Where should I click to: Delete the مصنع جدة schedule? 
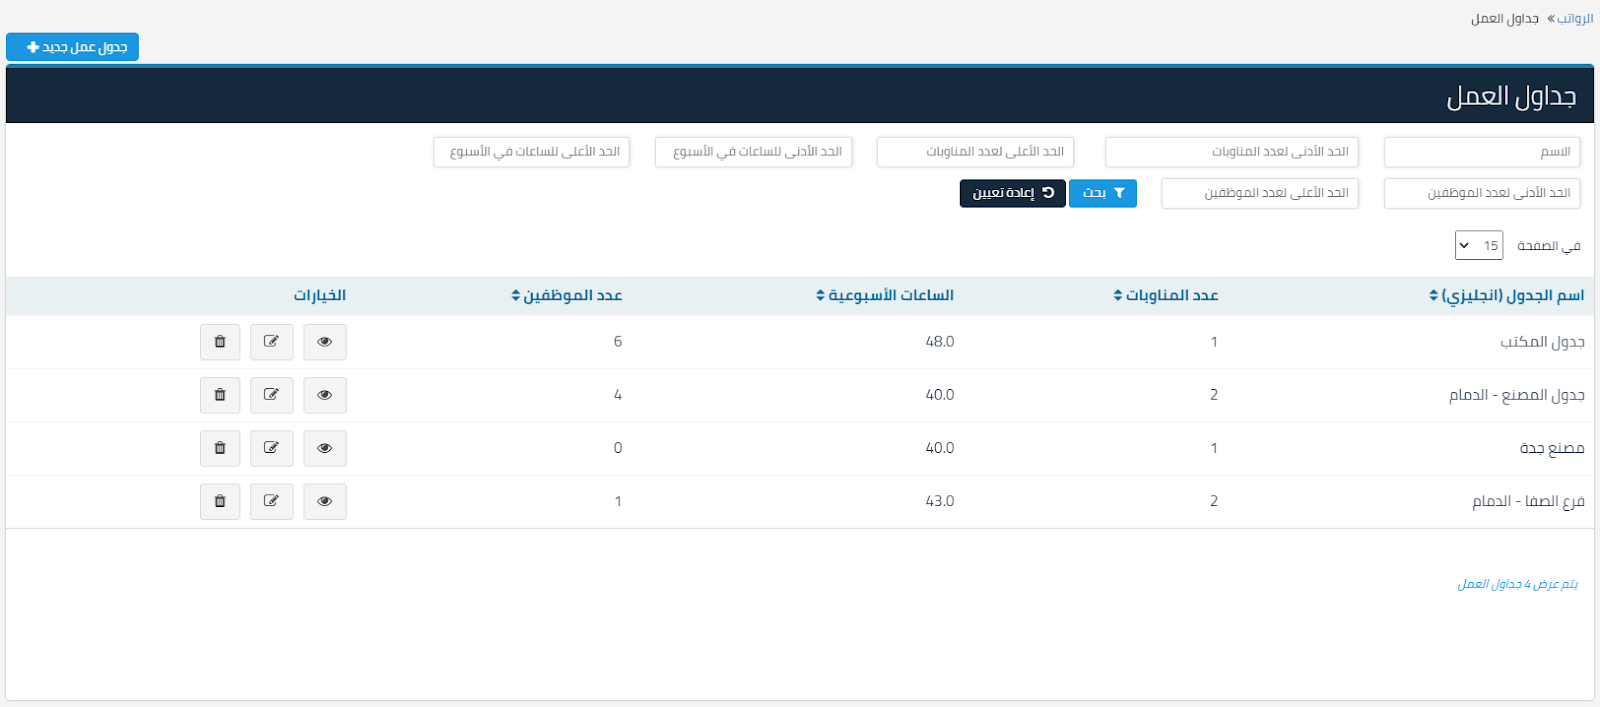(x=220, y=448)
